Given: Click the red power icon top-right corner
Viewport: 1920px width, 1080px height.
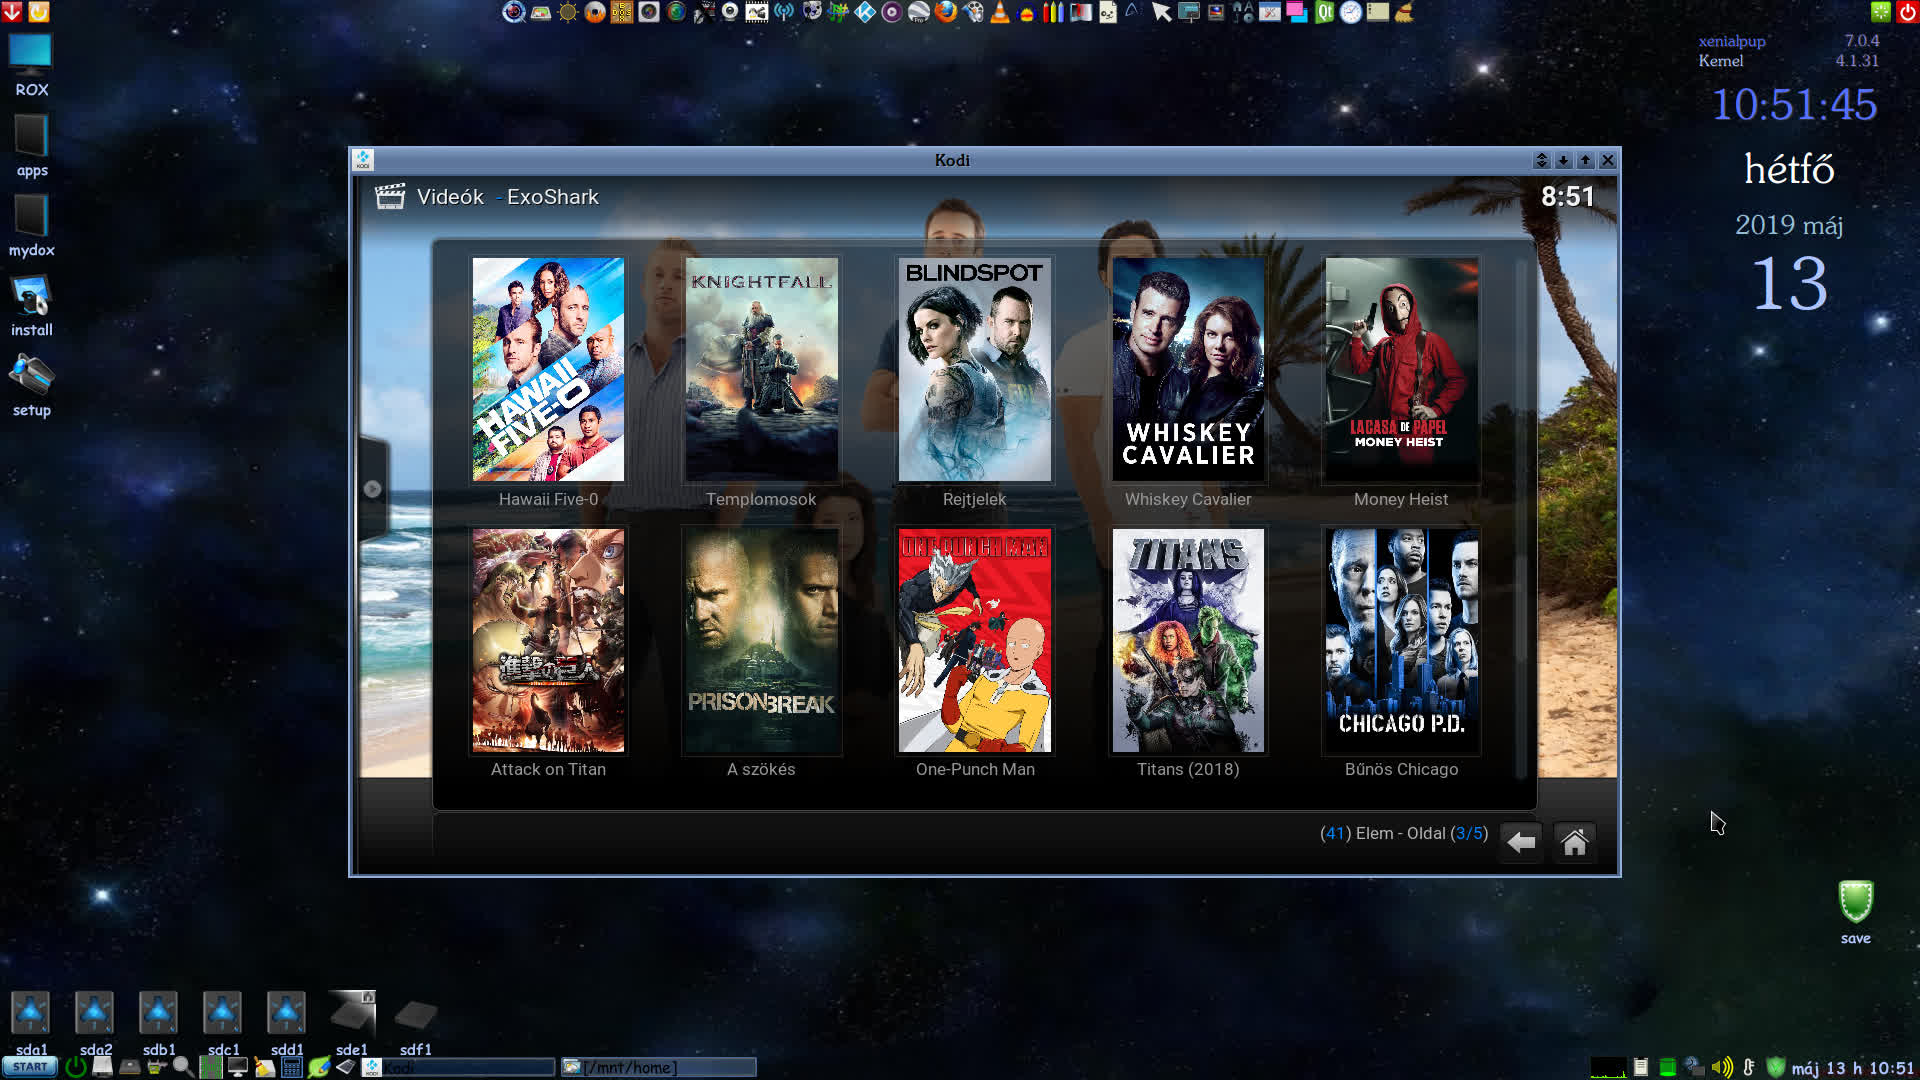Looking at the screenshot, I should [x=1907, y=12].
